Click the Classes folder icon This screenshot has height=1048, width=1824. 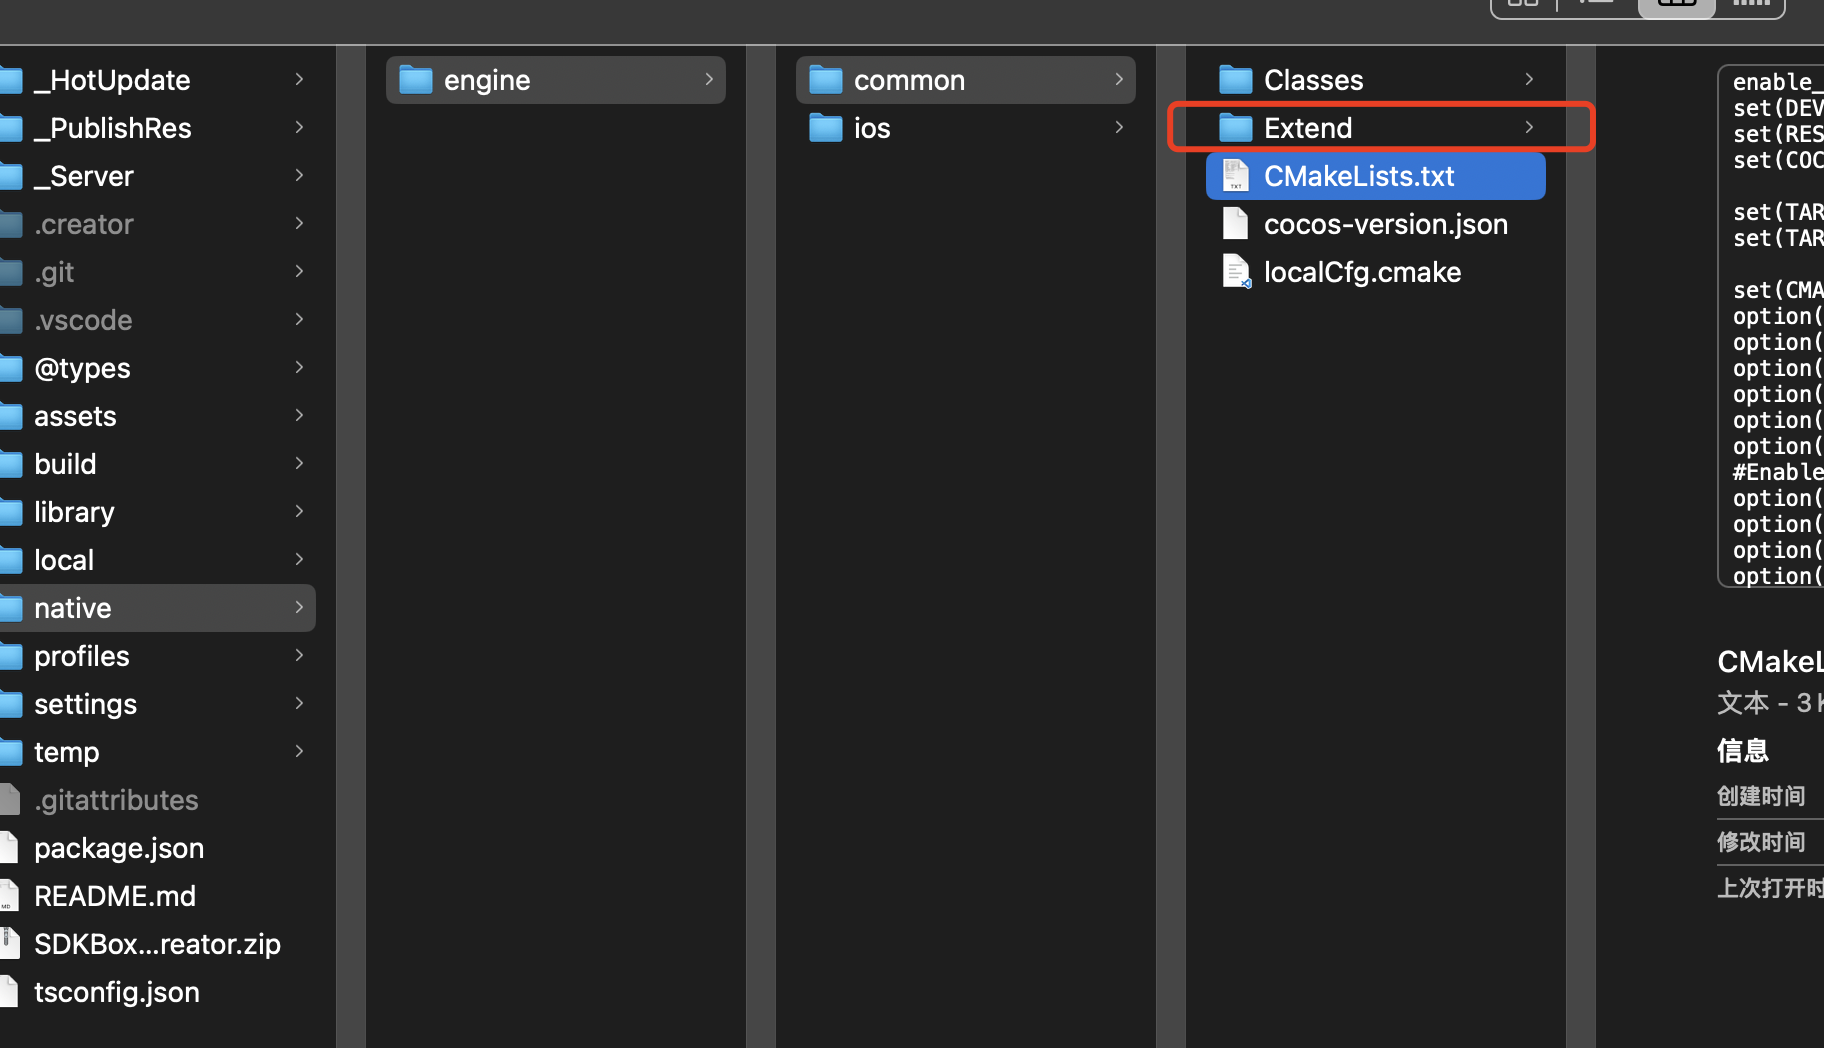(x=1235, y=79)
